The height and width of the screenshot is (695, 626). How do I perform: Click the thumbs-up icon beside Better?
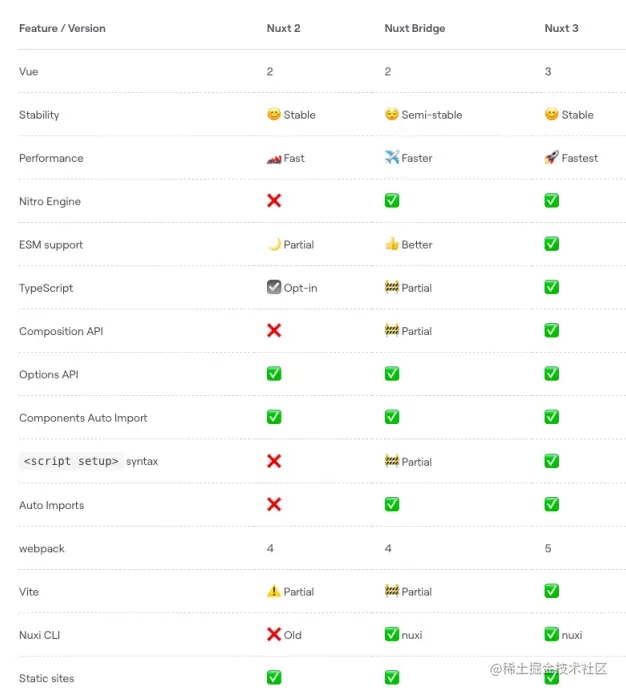click(x=392, y=244)
